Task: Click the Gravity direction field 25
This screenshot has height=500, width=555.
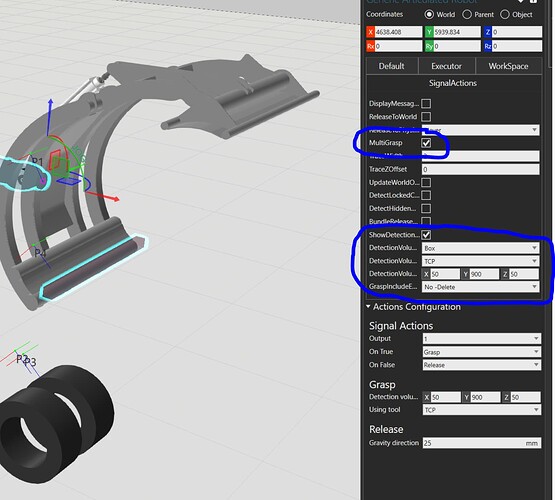Action: tap(481, 443)
